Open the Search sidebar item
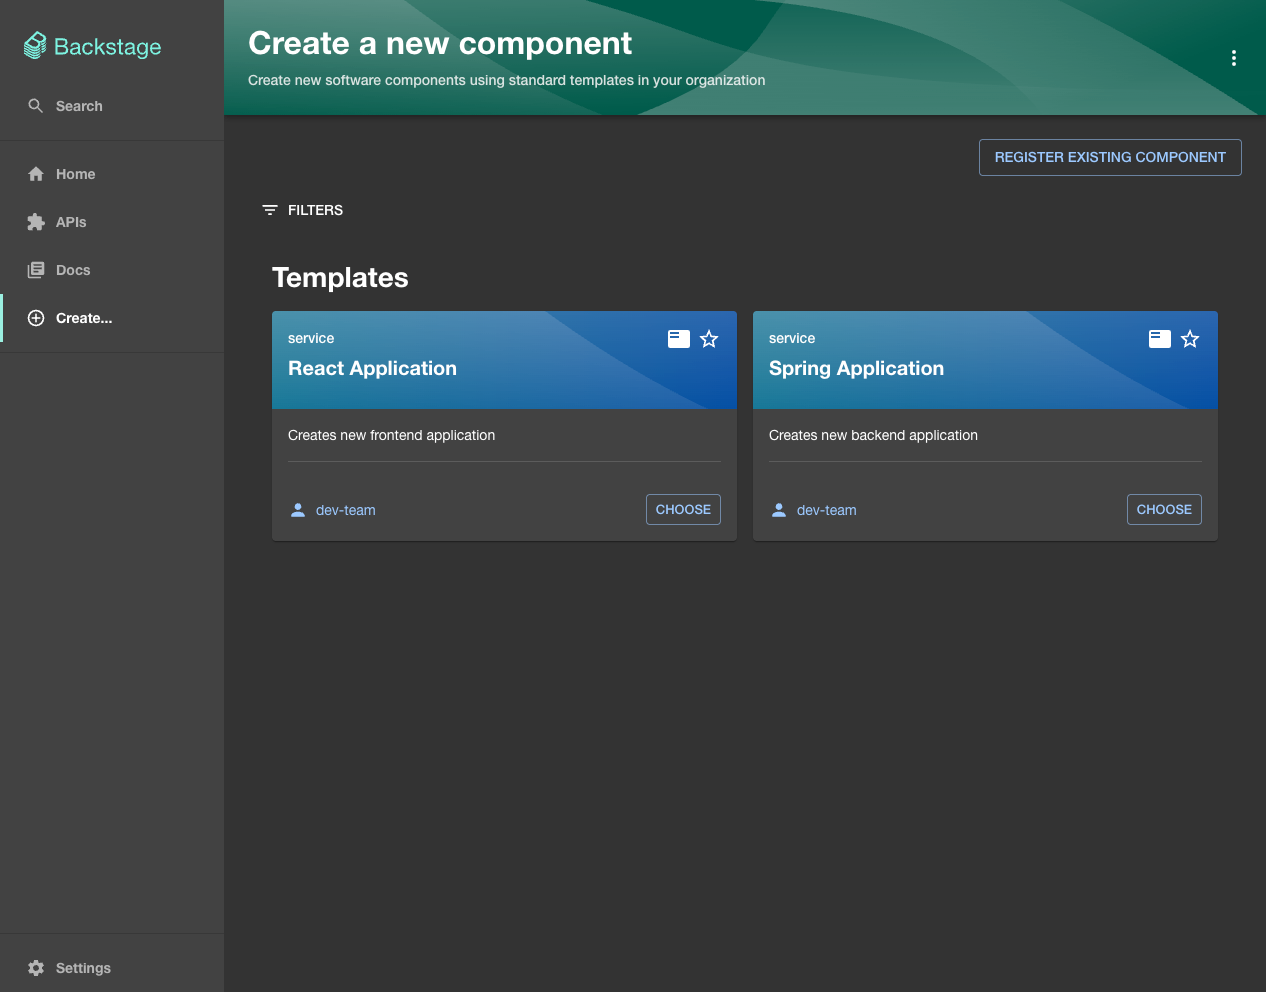1266x992 pixels. tap(112, 106)
